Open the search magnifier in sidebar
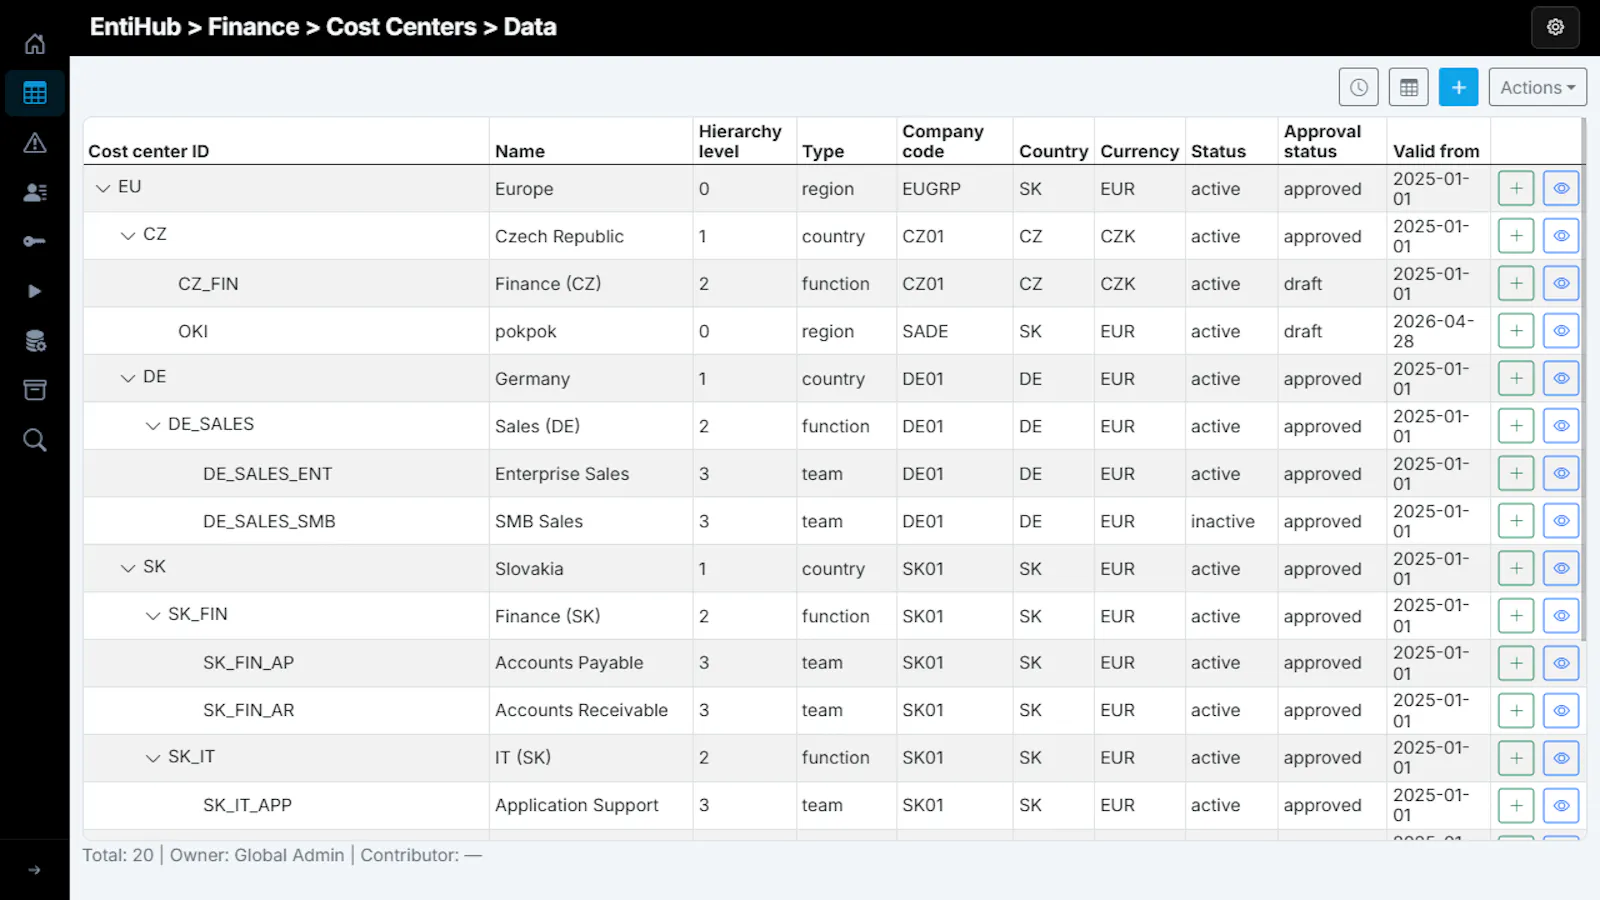This screenshot has height=900, width=1600. tap(35, 440)
